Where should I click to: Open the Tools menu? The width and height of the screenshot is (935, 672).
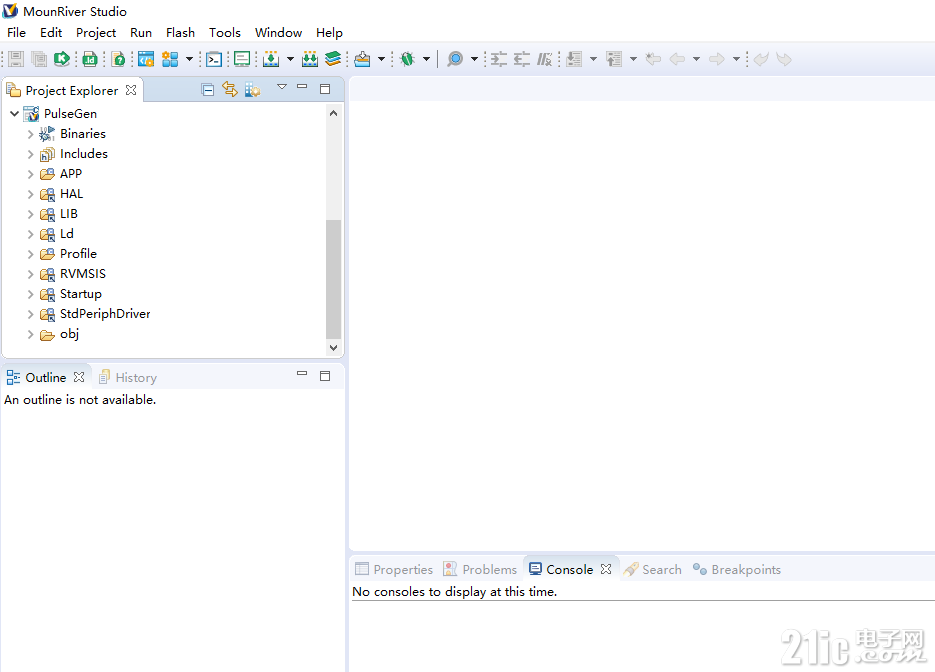coord(224,32)
